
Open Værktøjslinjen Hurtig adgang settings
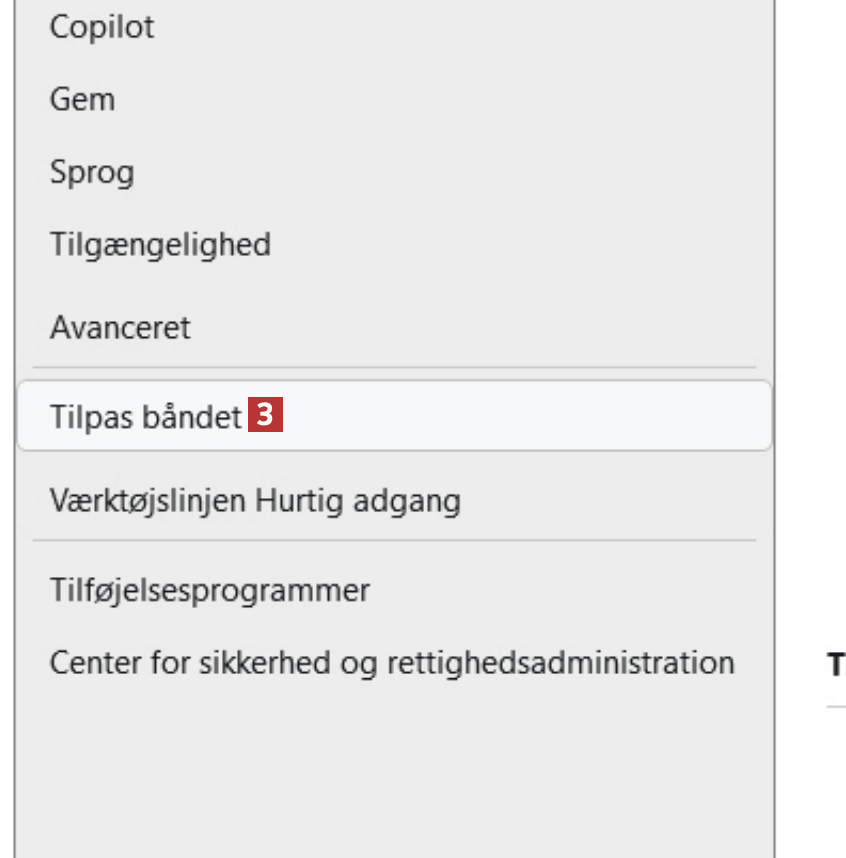pyautogui.click(x=255, y=500)
